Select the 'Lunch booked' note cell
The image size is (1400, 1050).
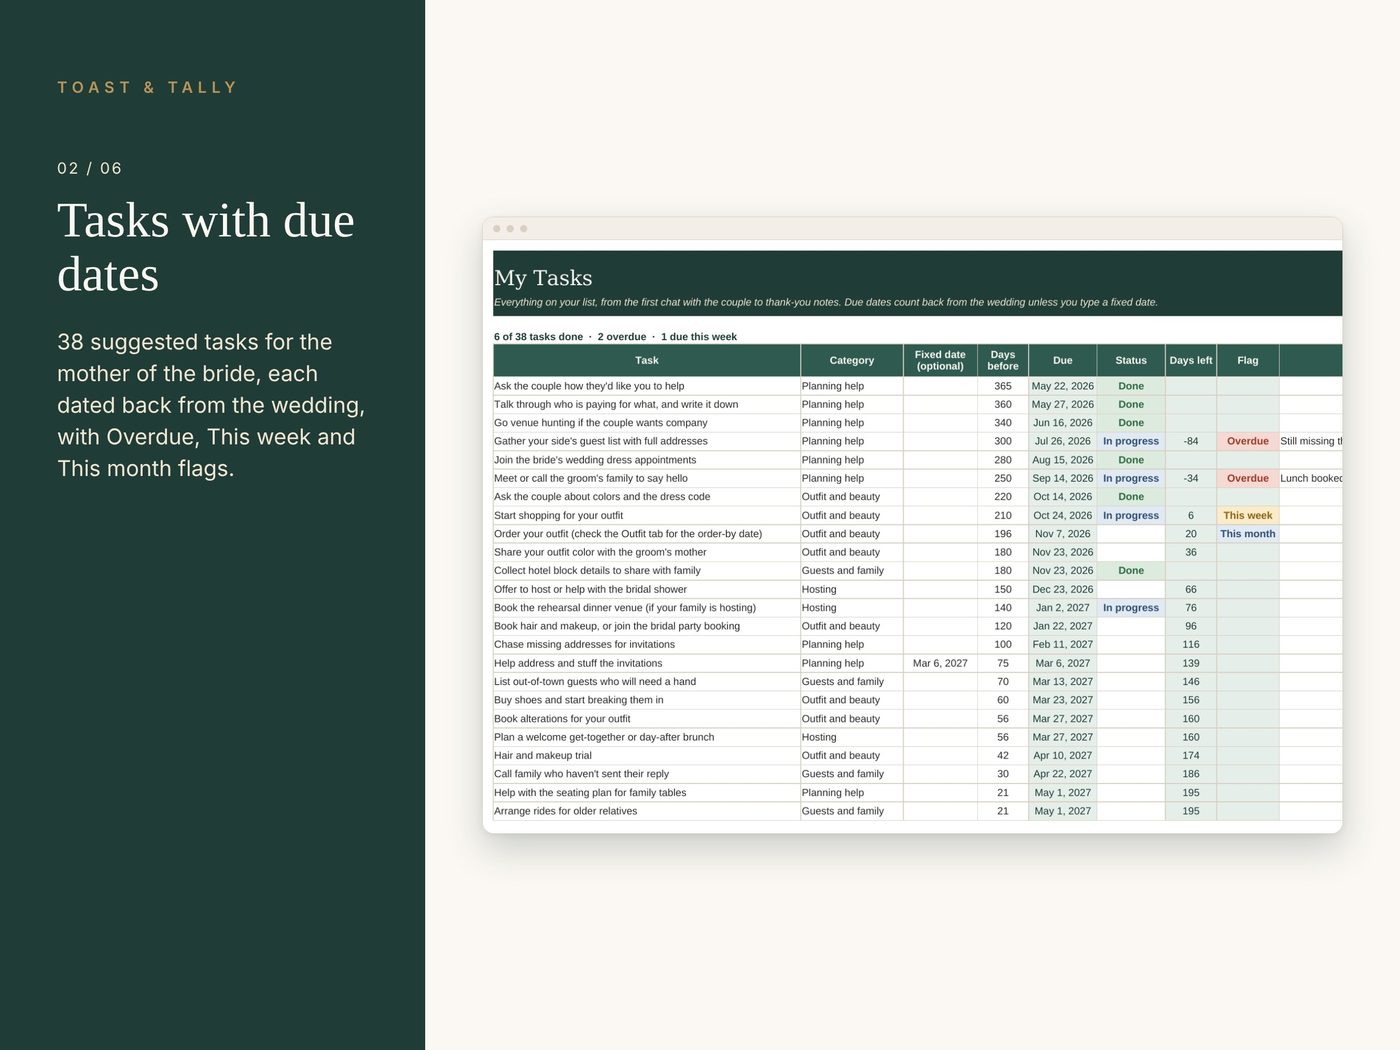pos(1311,478)
